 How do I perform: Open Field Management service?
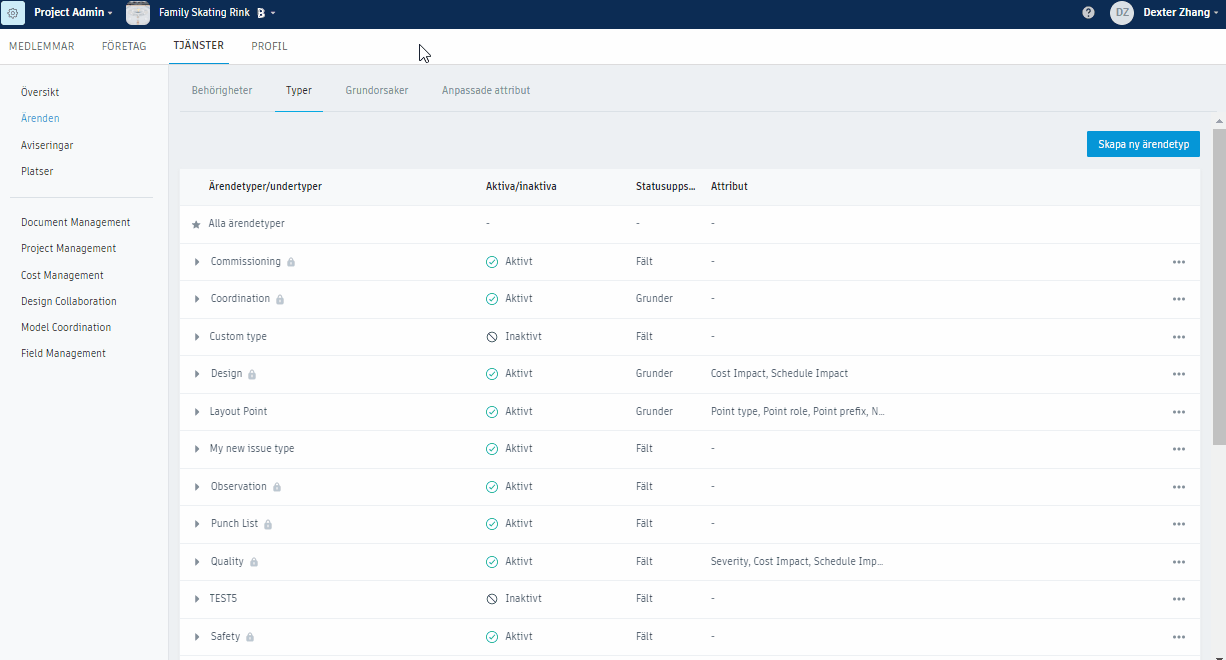[x=63, y=353]
